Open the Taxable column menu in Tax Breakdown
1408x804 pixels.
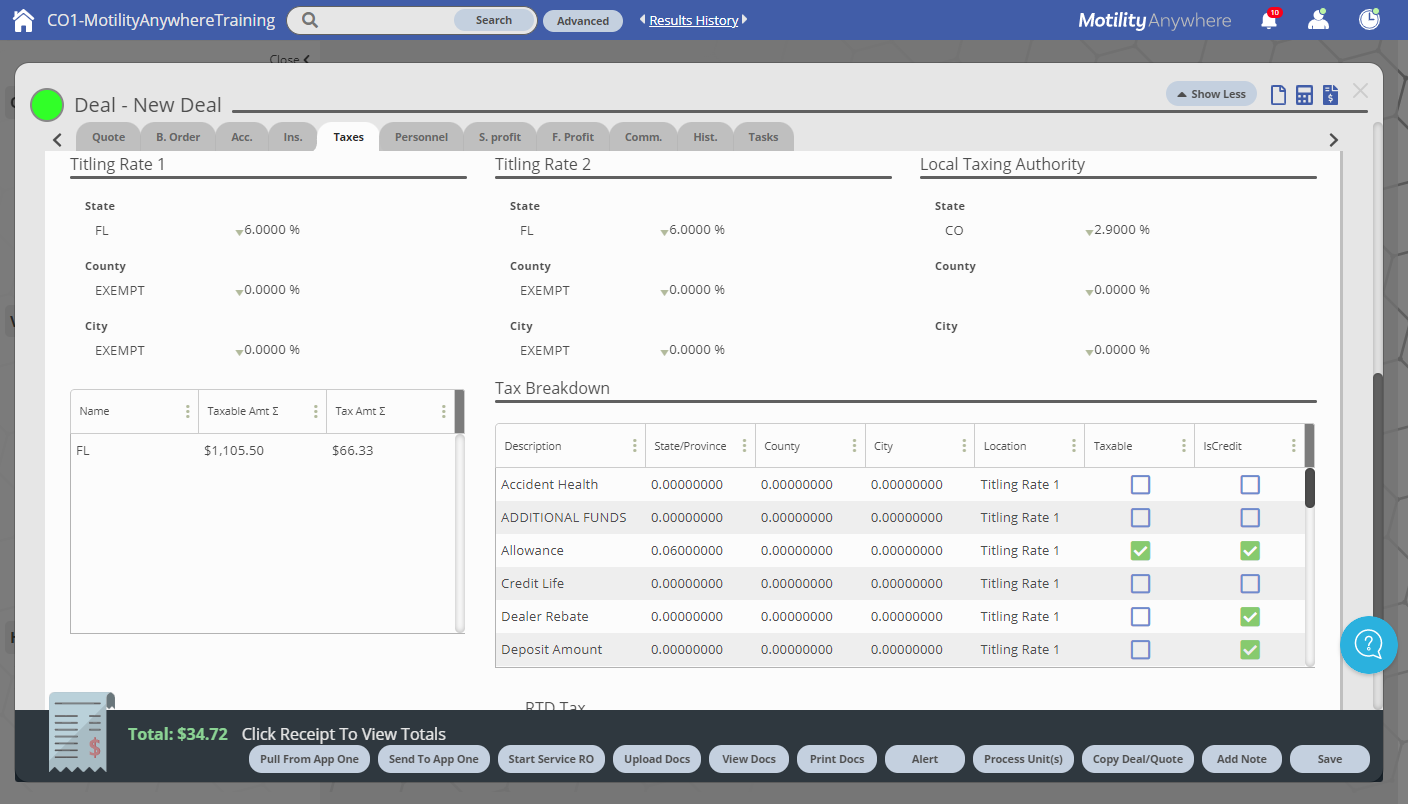point(1184,446)
